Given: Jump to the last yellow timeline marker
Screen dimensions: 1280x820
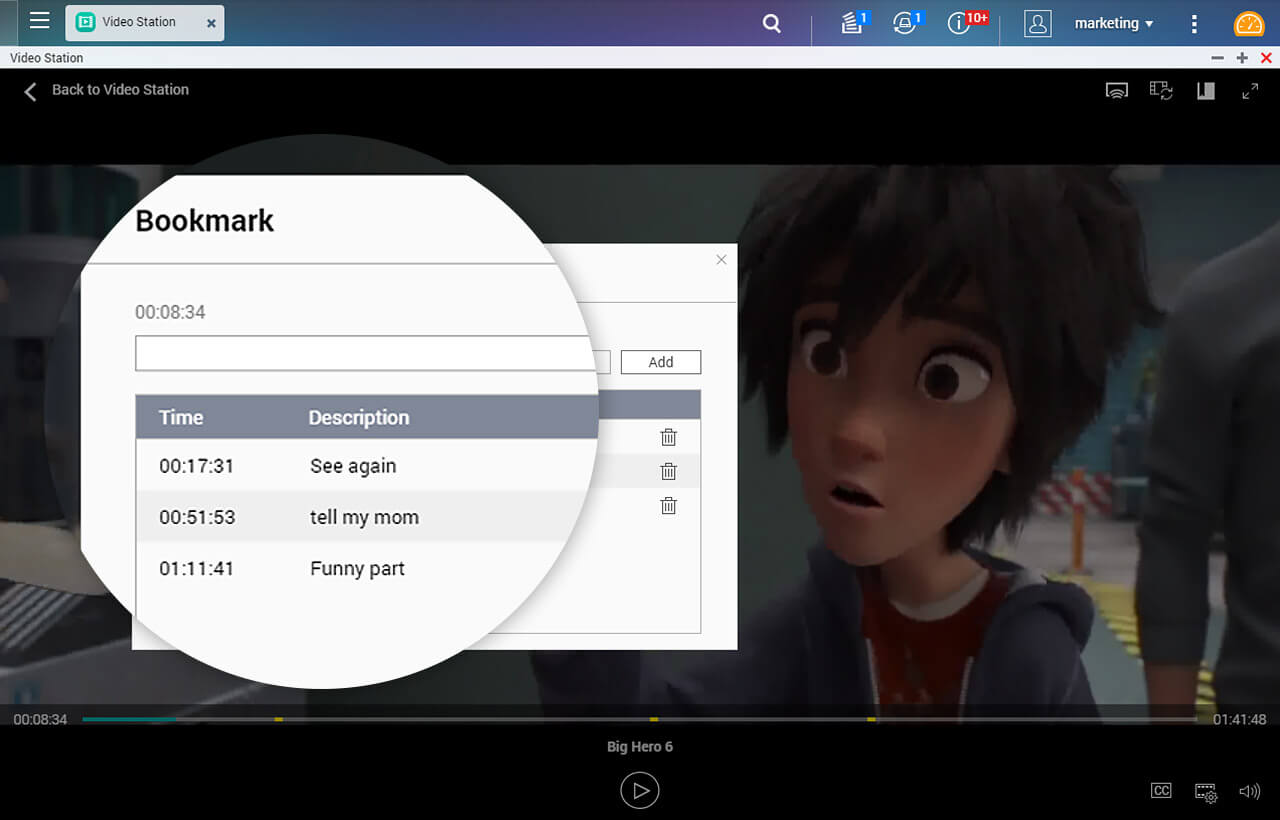Looking at the screenshot, I should [871, 719].
